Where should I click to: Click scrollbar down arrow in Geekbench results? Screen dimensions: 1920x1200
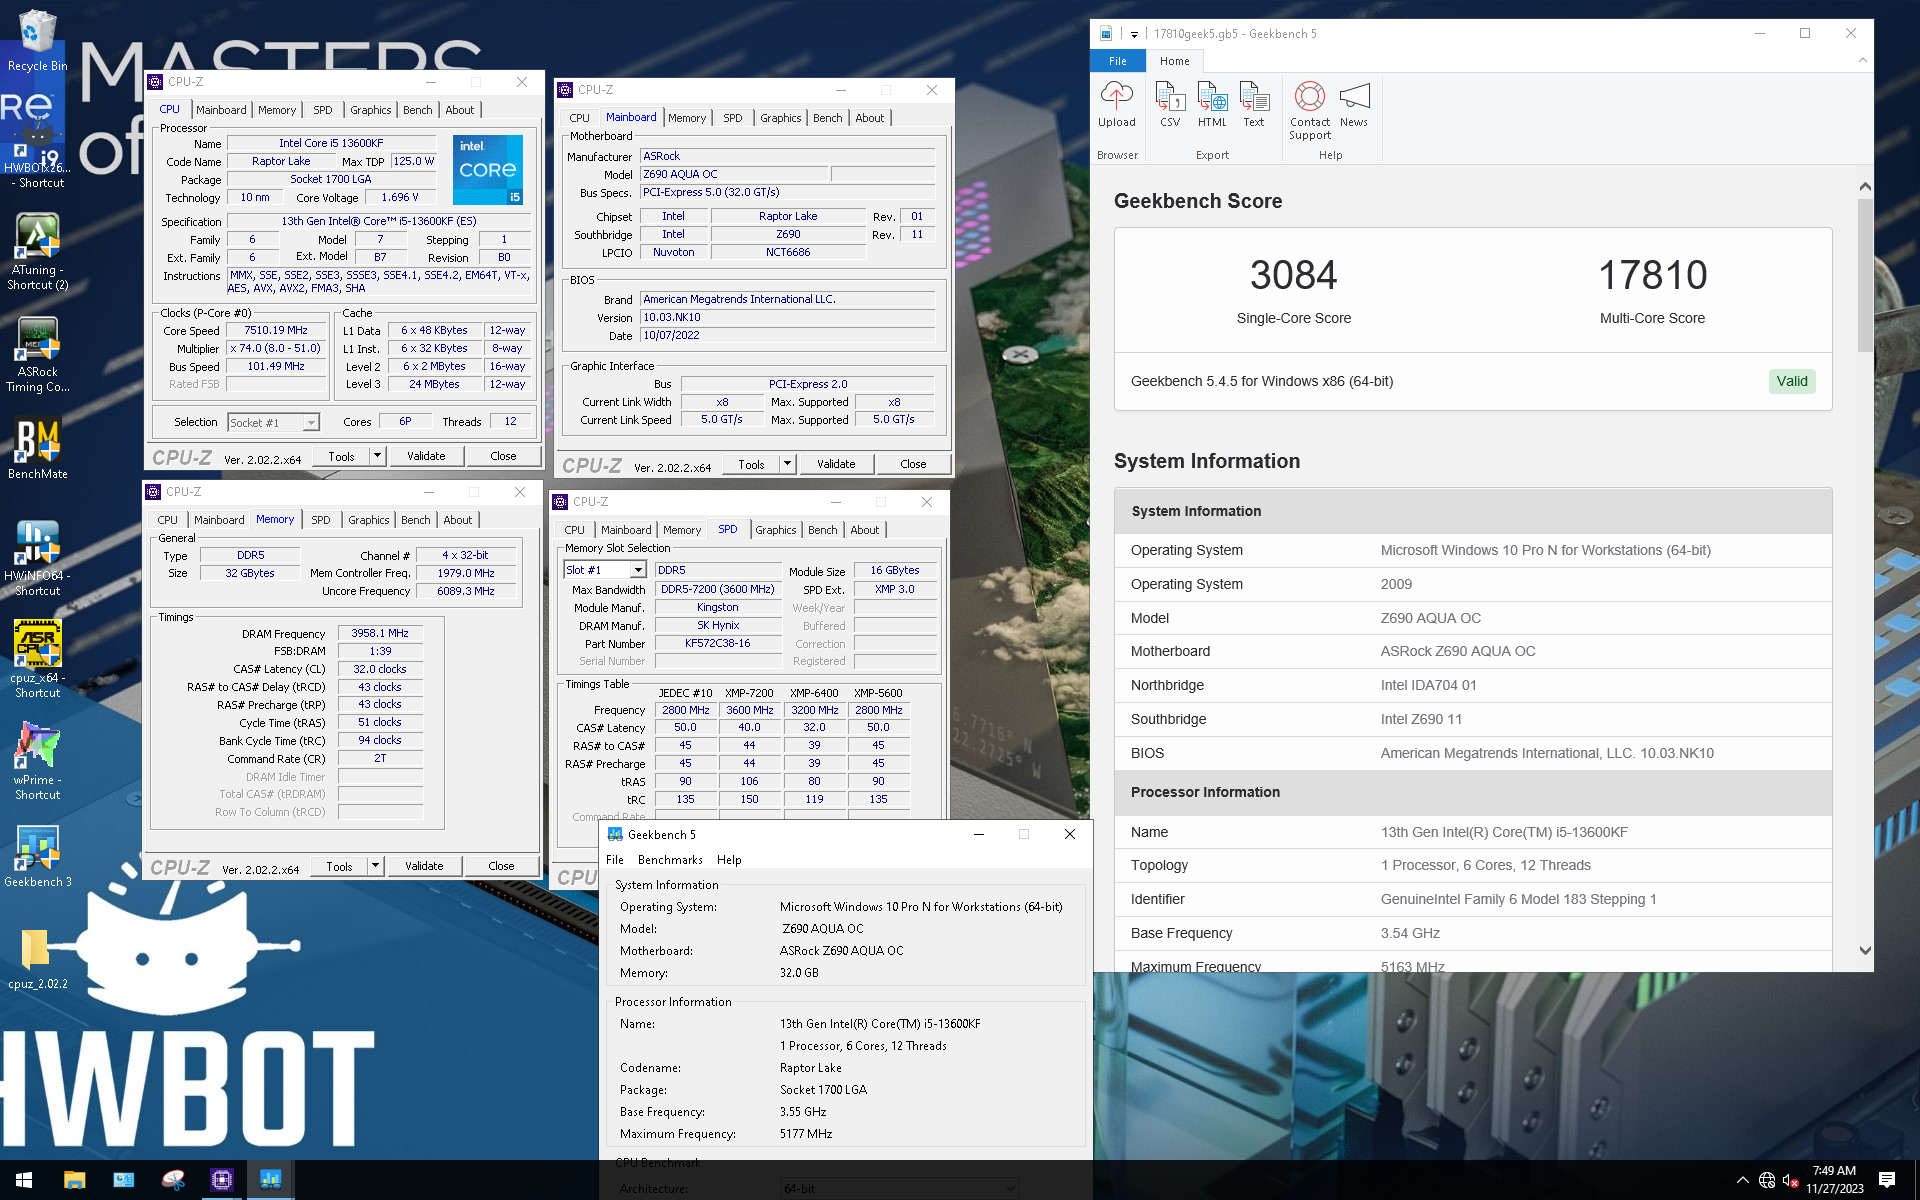click(x=1864, y=950)
